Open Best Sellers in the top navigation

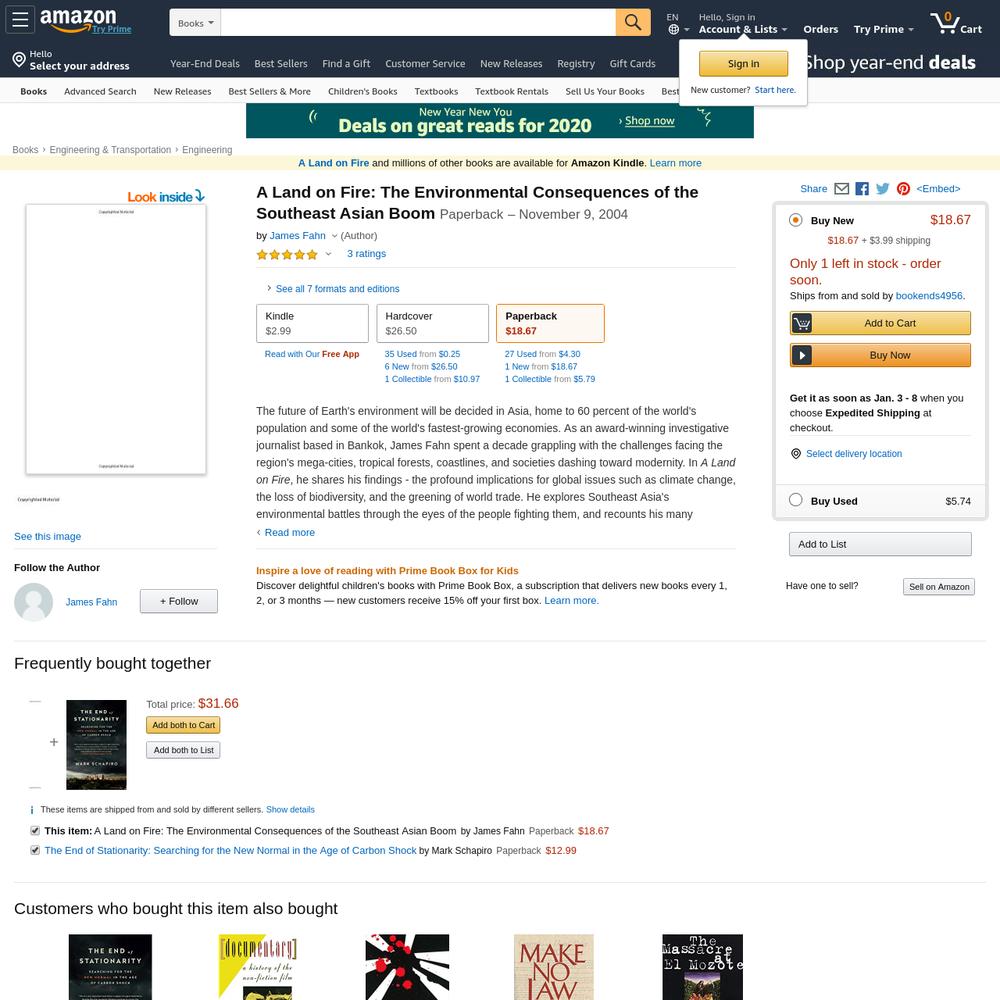tap(281, 64)
